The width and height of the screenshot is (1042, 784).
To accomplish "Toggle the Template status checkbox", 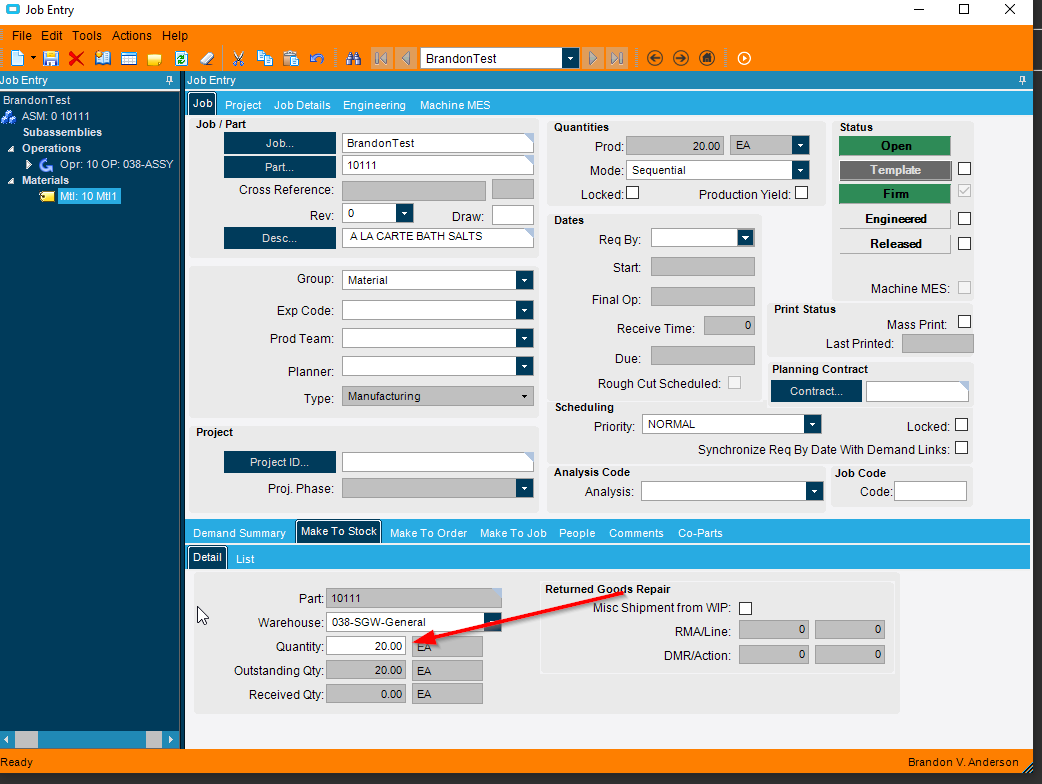I will (964, 169).
